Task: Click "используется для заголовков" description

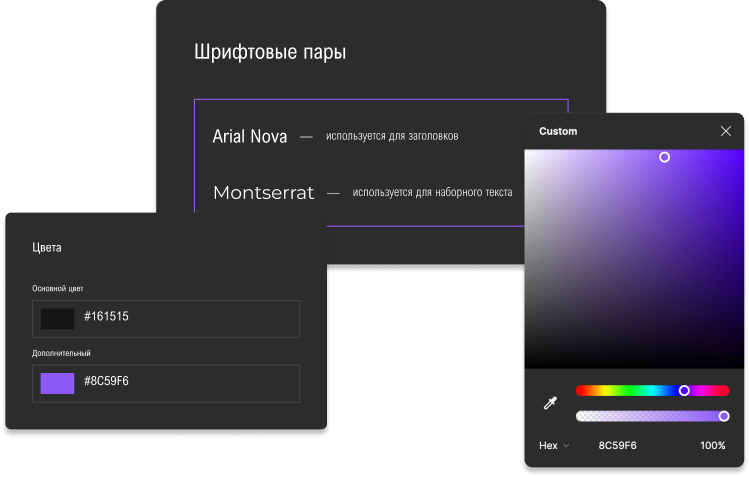Action: 392,136
